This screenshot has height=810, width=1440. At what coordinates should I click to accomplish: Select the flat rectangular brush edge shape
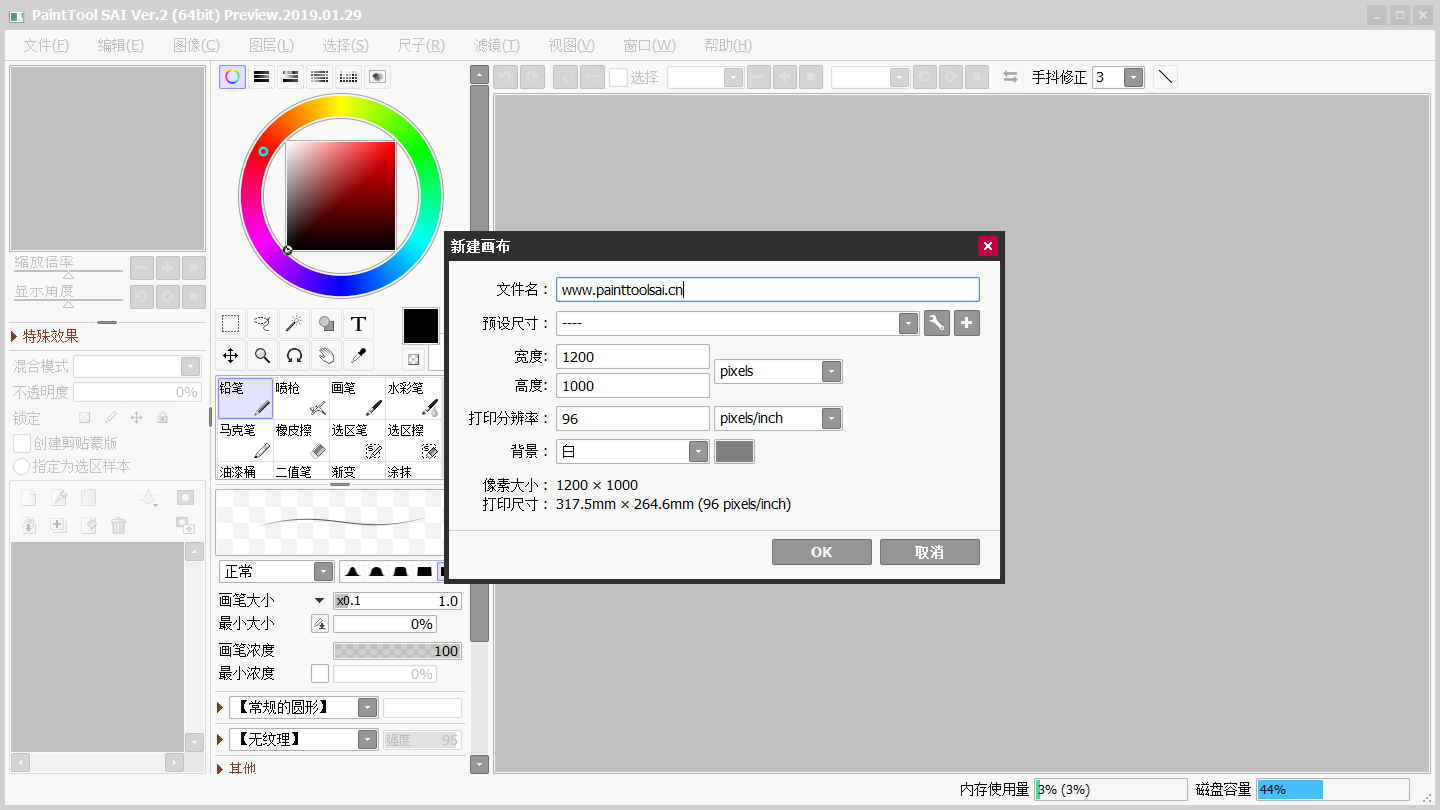[425, 572]
